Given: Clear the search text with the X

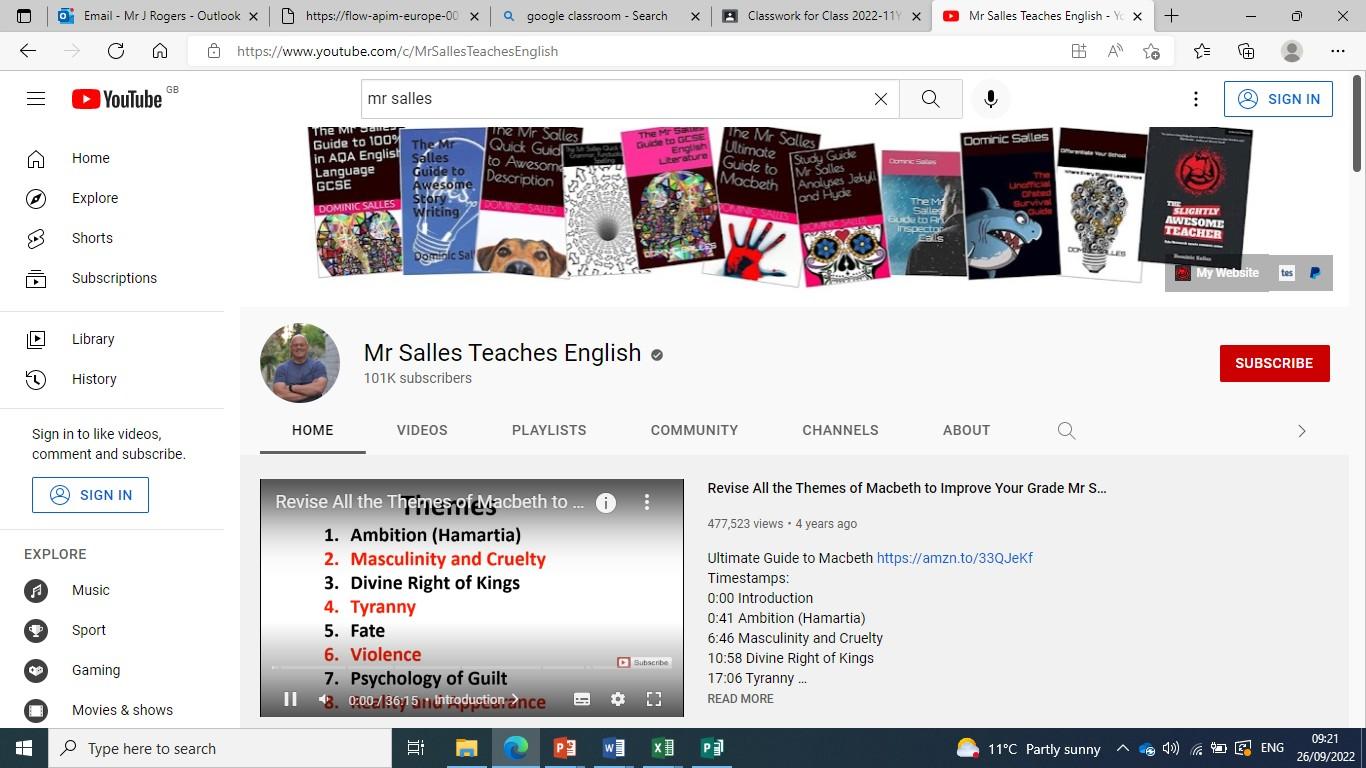Looking at the screenshot, I should pyautogui.click(x=881, y=99).
